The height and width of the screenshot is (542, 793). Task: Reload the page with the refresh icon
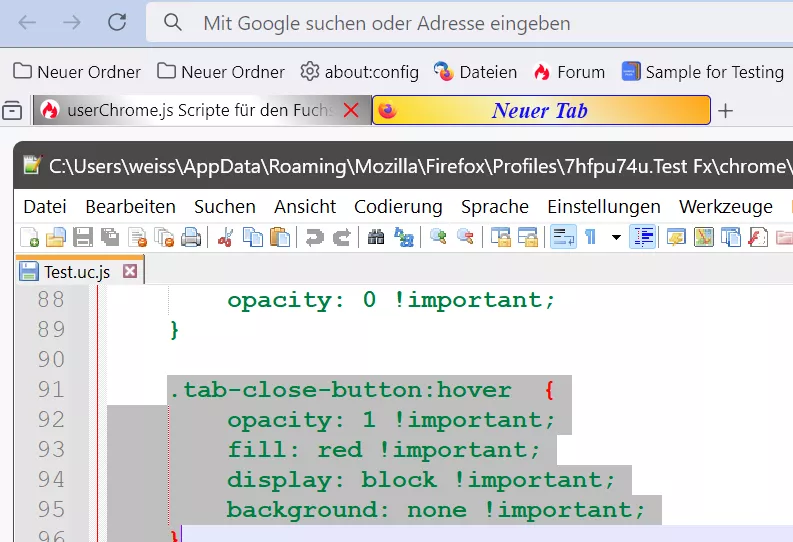point(117,22)
